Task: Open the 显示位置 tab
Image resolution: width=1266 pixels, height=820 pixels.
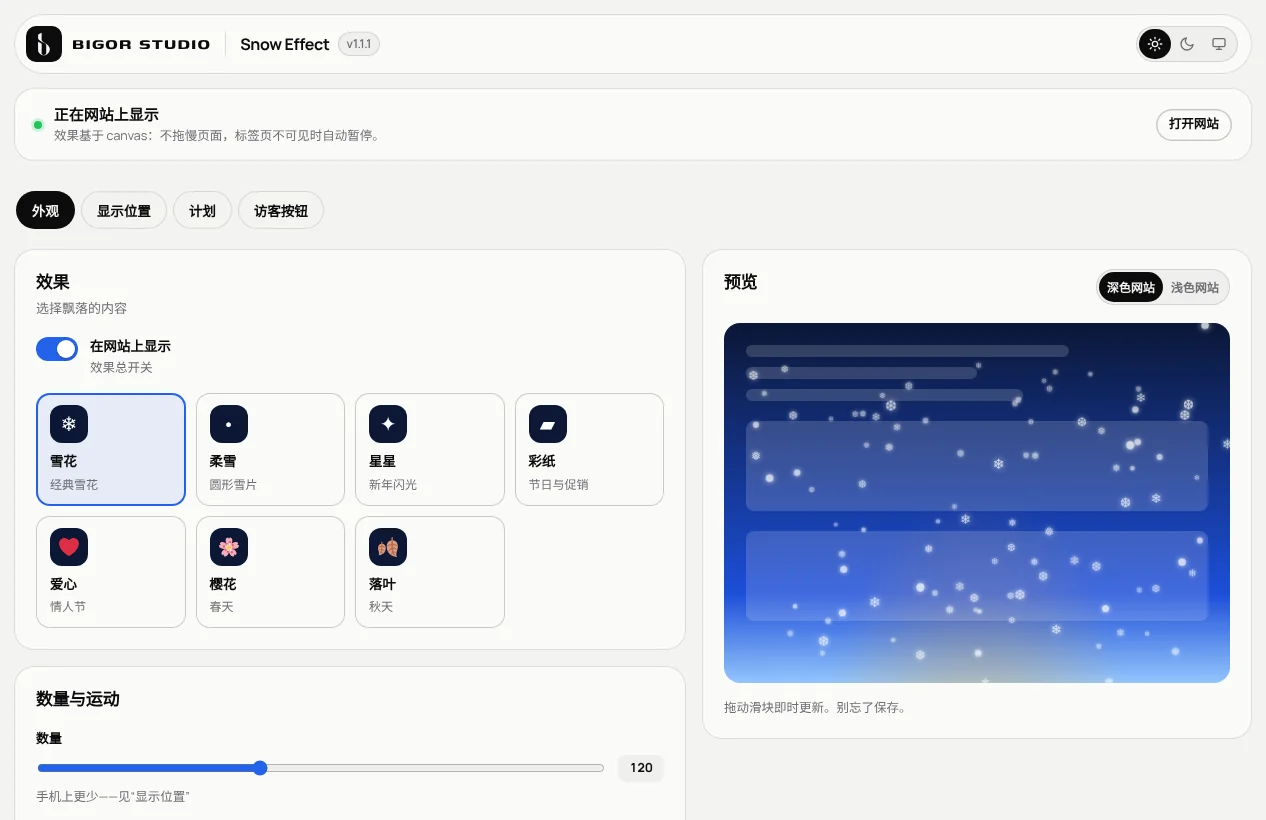Action: 124,210
